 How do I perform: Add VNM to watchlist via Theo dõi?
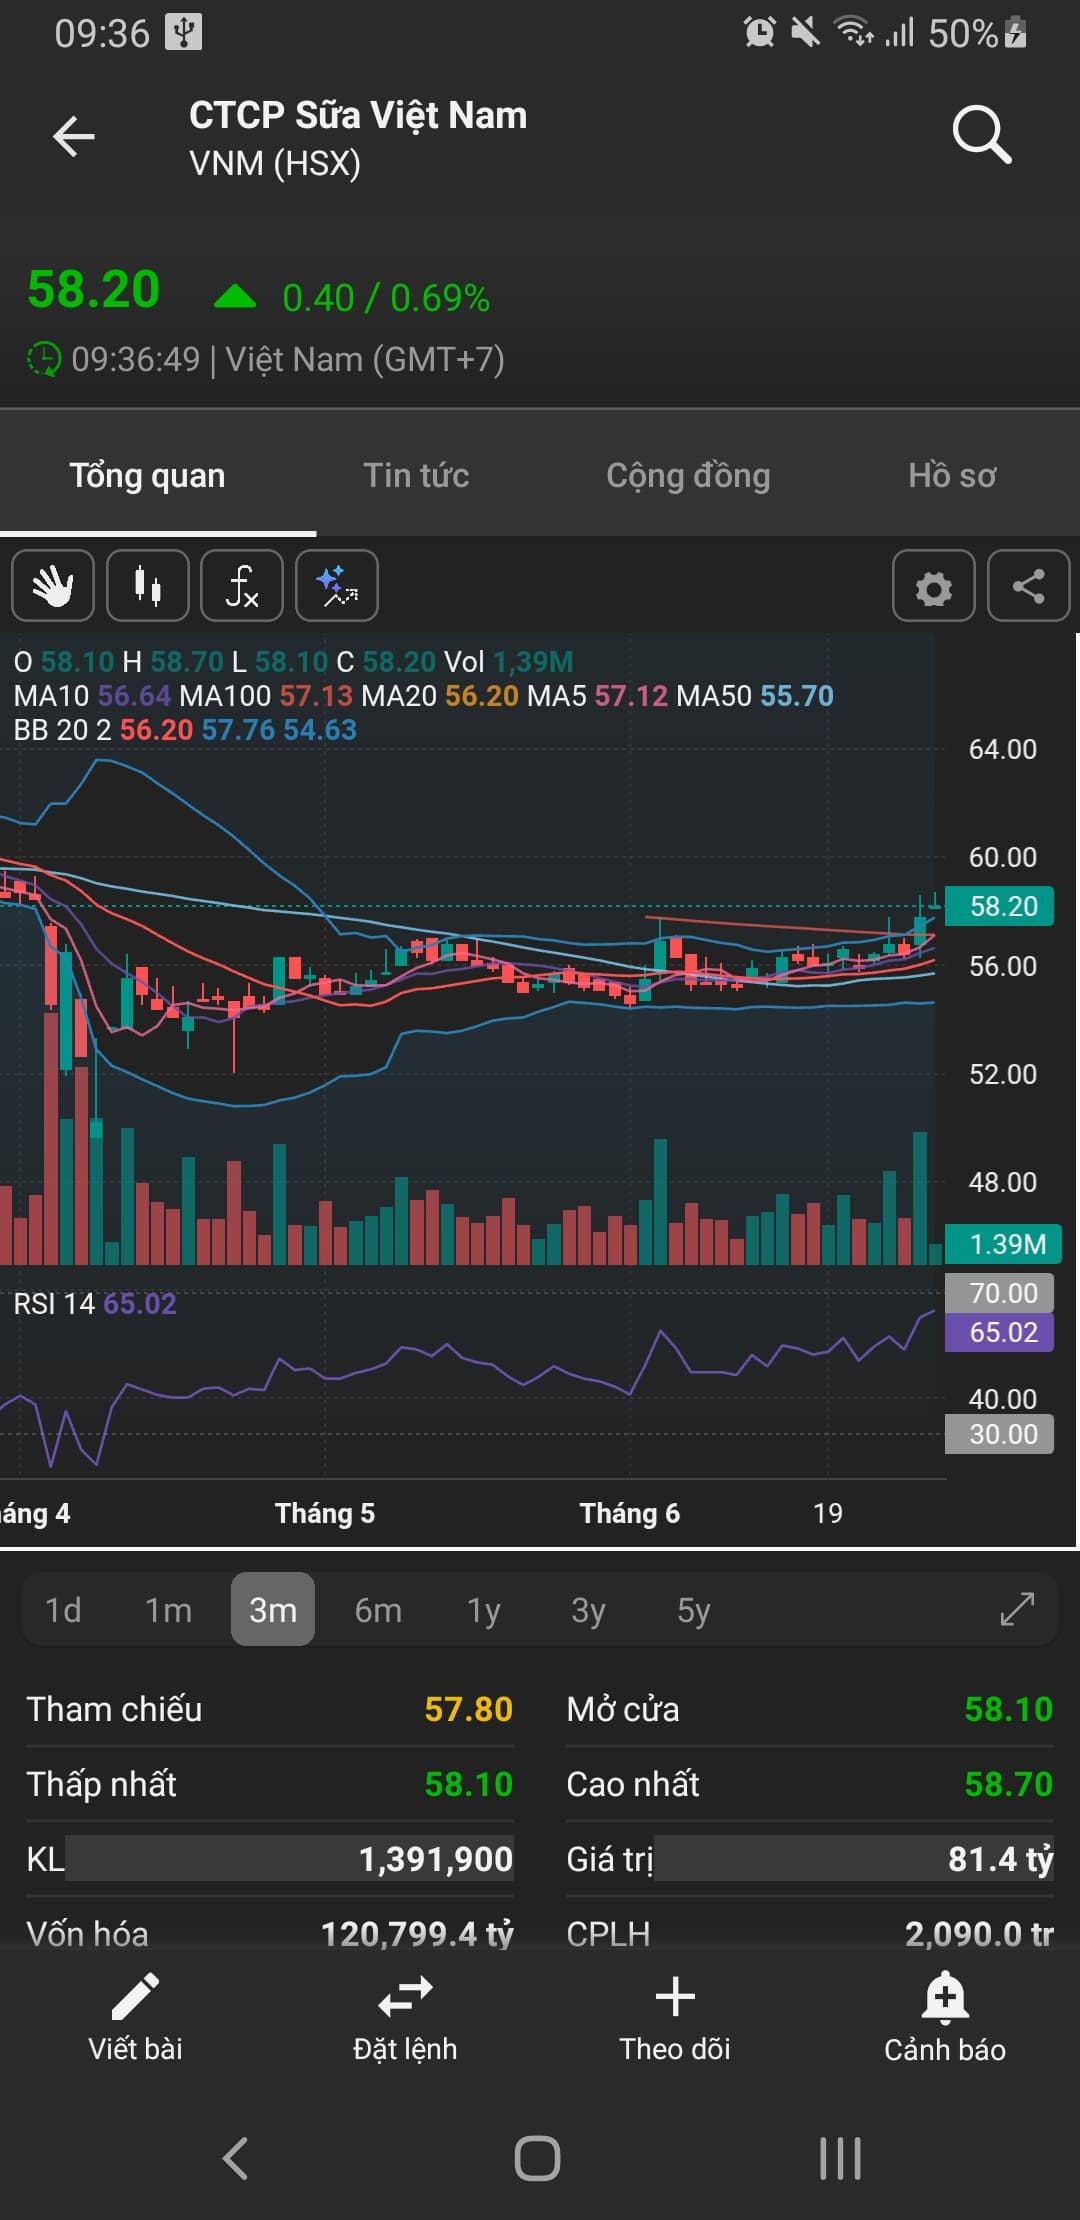tap(675, 2018)
